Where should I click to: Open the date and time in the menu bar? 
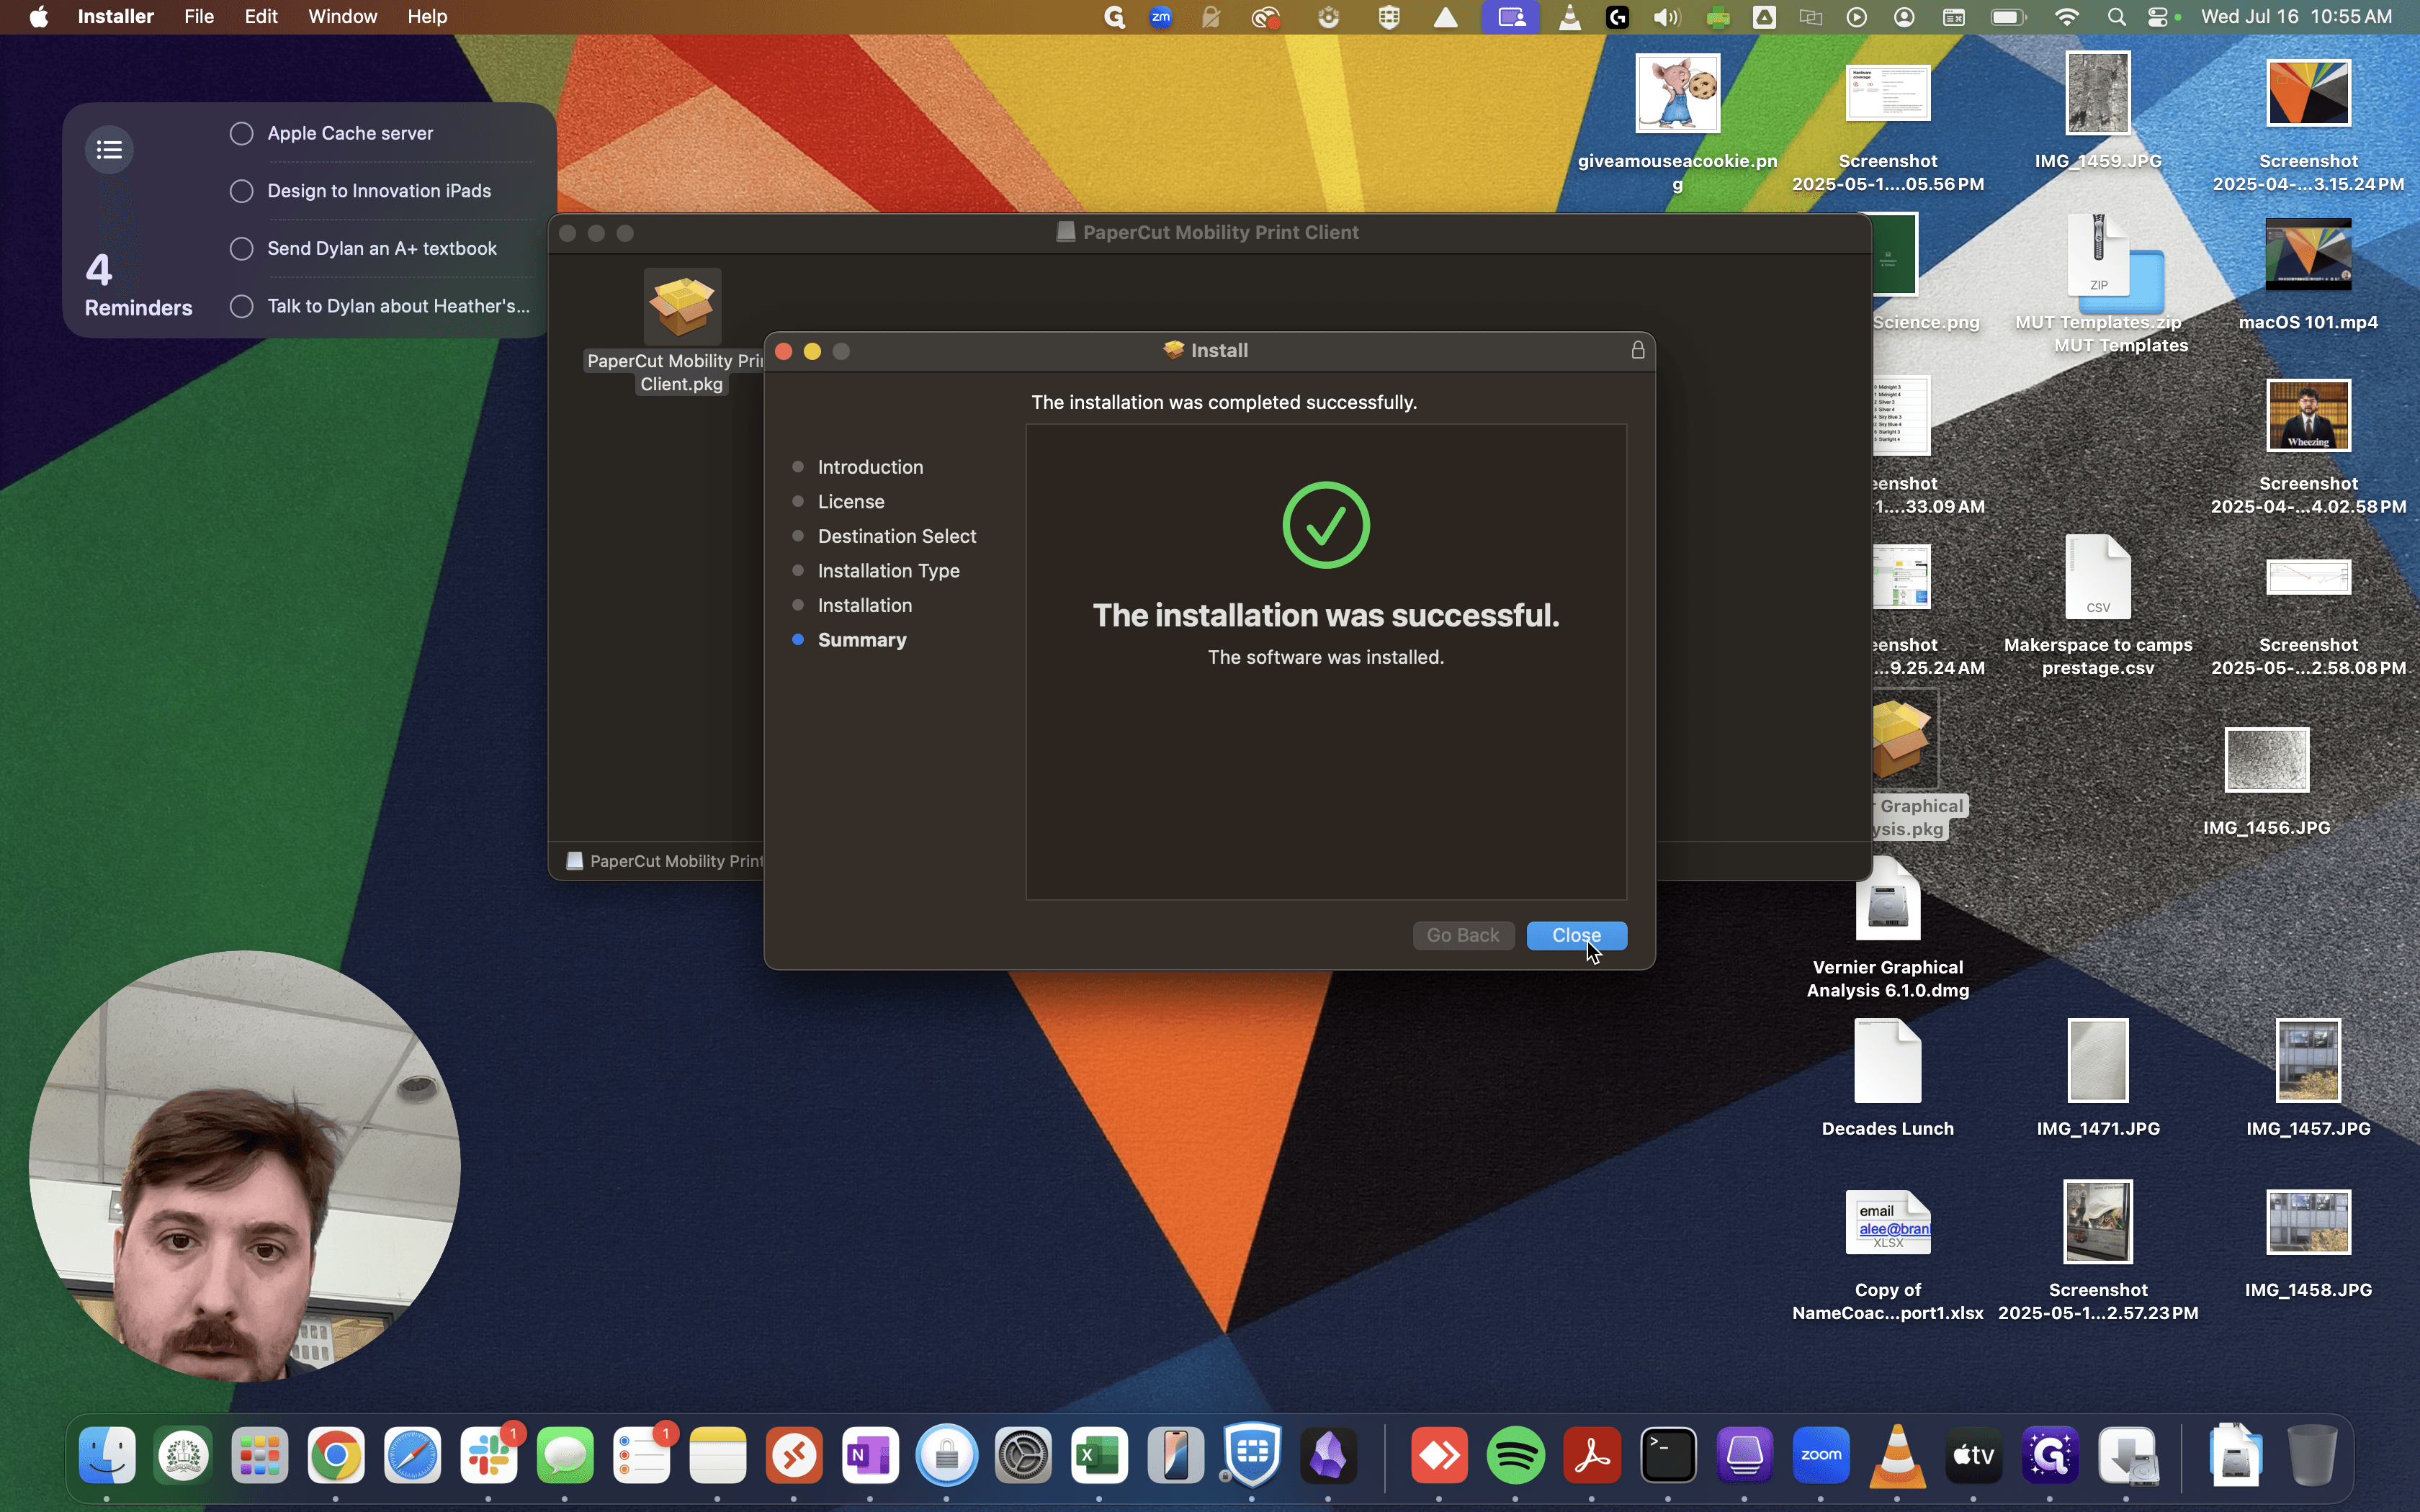click(x=2297, y=17)
